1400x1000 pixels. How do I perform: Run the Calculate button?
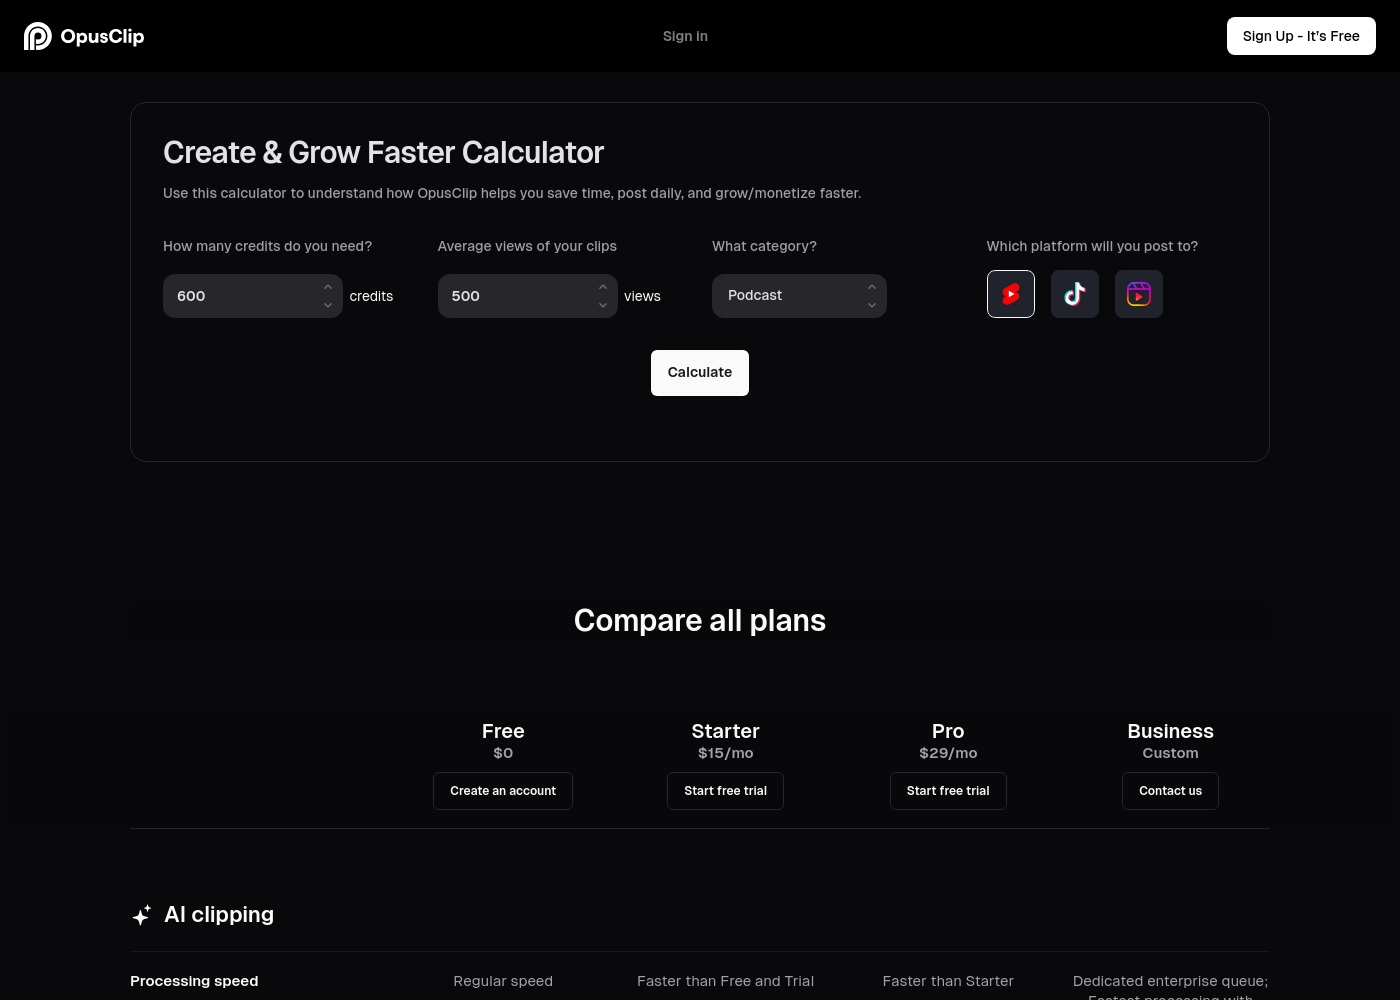click(700, 373)
